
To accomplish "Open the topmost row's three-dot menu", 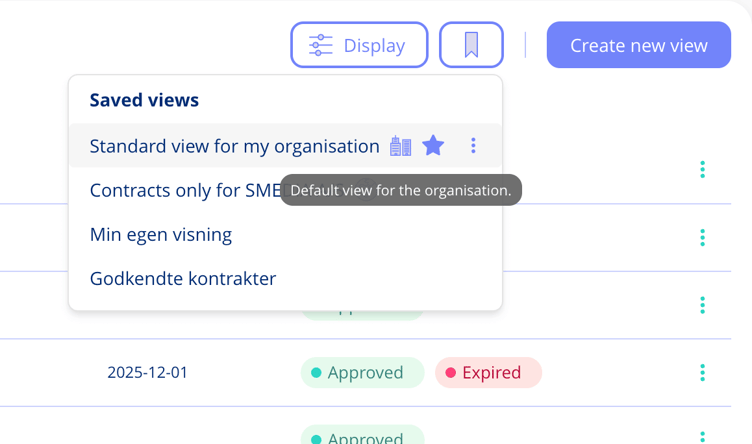I will [702, 170].
